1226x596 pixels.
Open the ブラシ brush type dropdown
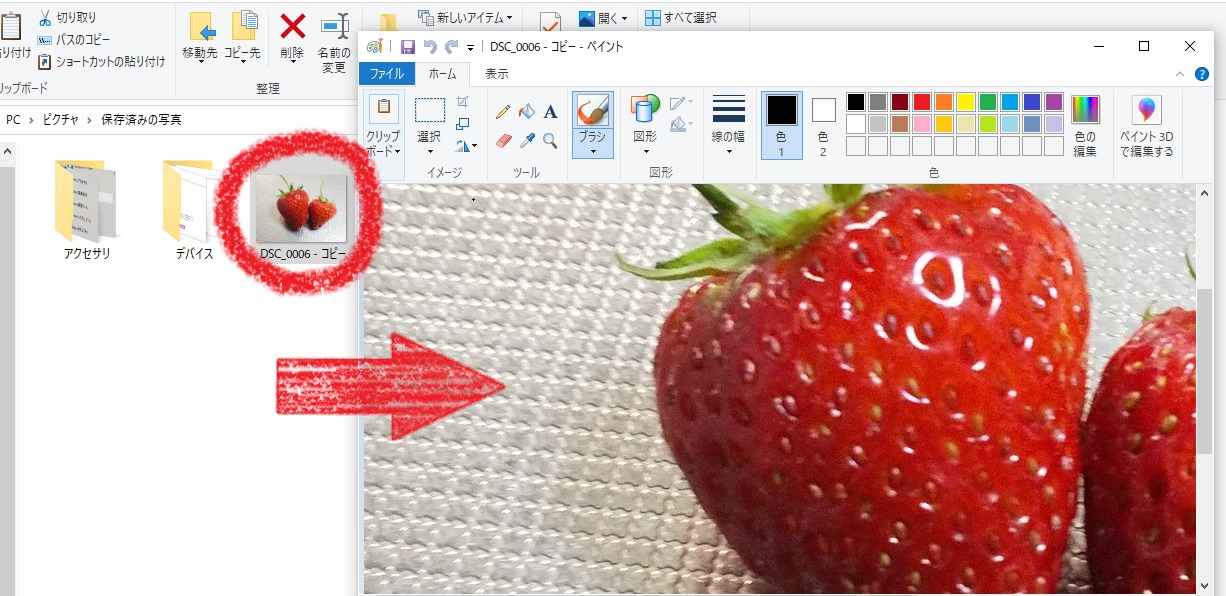[593, 143]
